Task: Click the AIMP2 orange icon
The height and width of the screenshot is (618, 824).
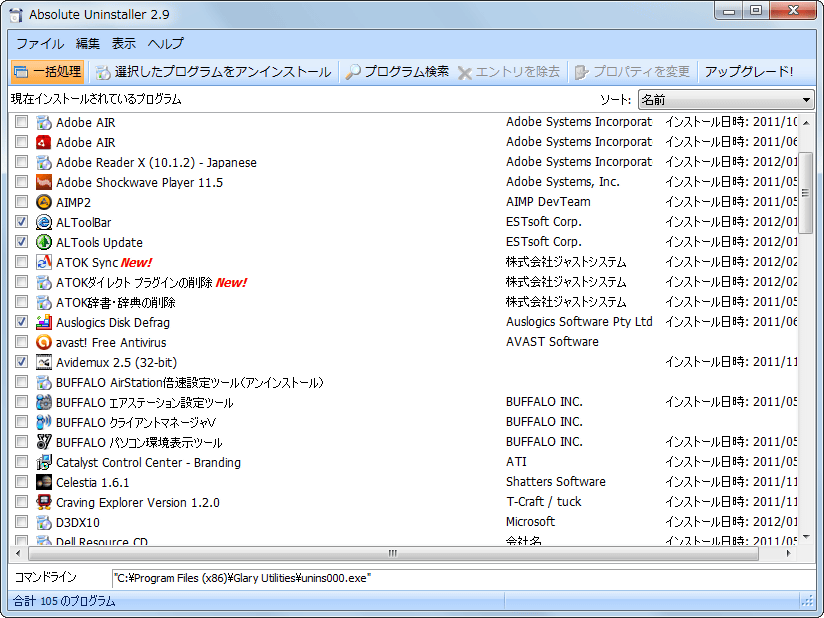Action: coord(44,202)
